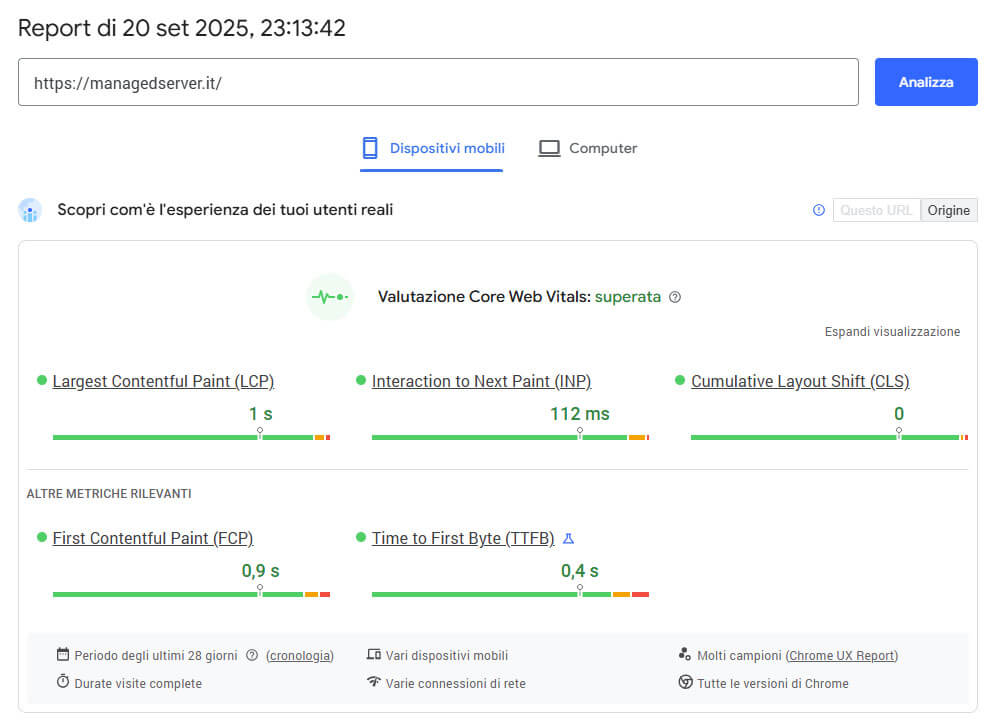Select the Origine view toggle
This screenshot has height=727, width=994.
point(948,210)
